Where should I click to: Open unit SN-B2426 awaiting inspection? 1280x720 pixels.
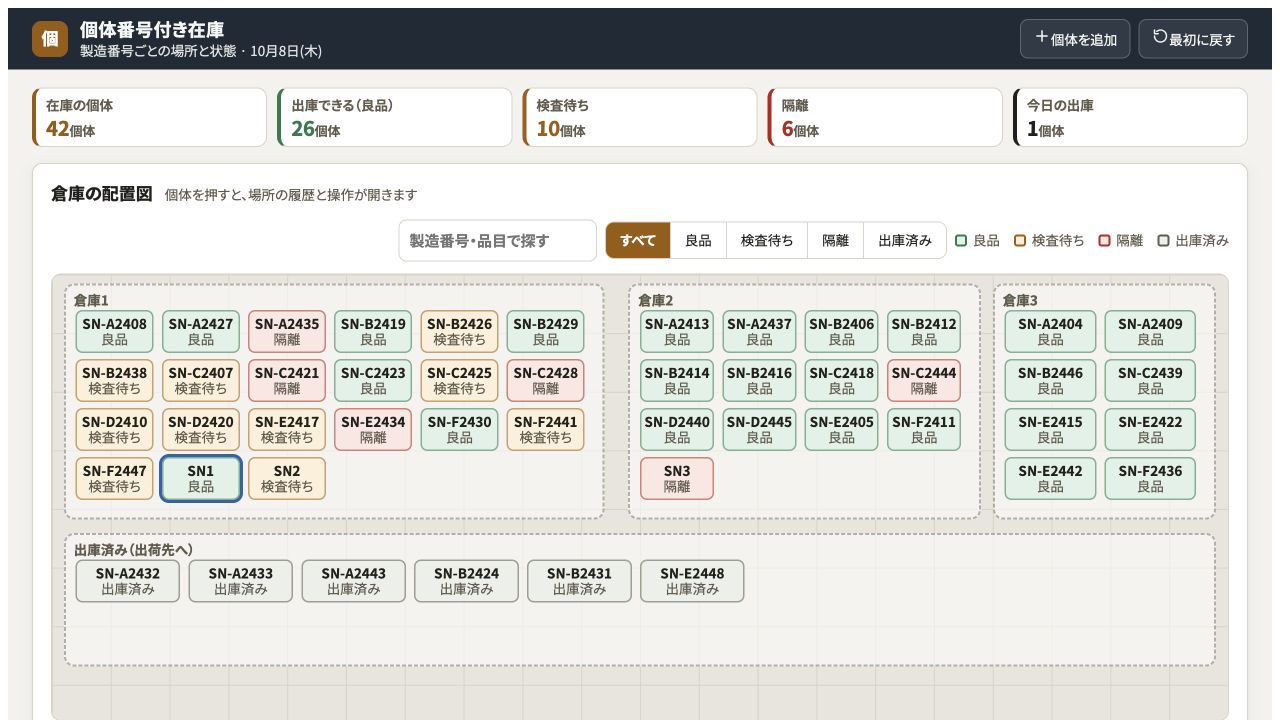tap(460, 331)
